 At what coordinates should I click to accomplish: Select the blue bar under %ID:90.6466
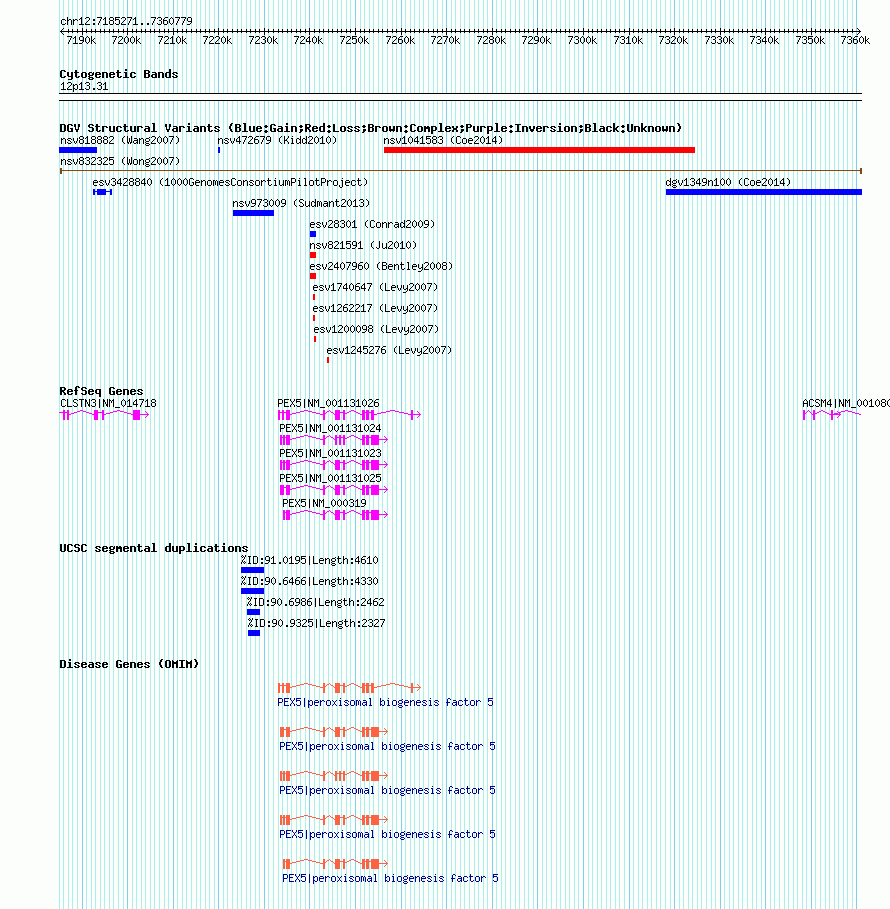[252, 591]
